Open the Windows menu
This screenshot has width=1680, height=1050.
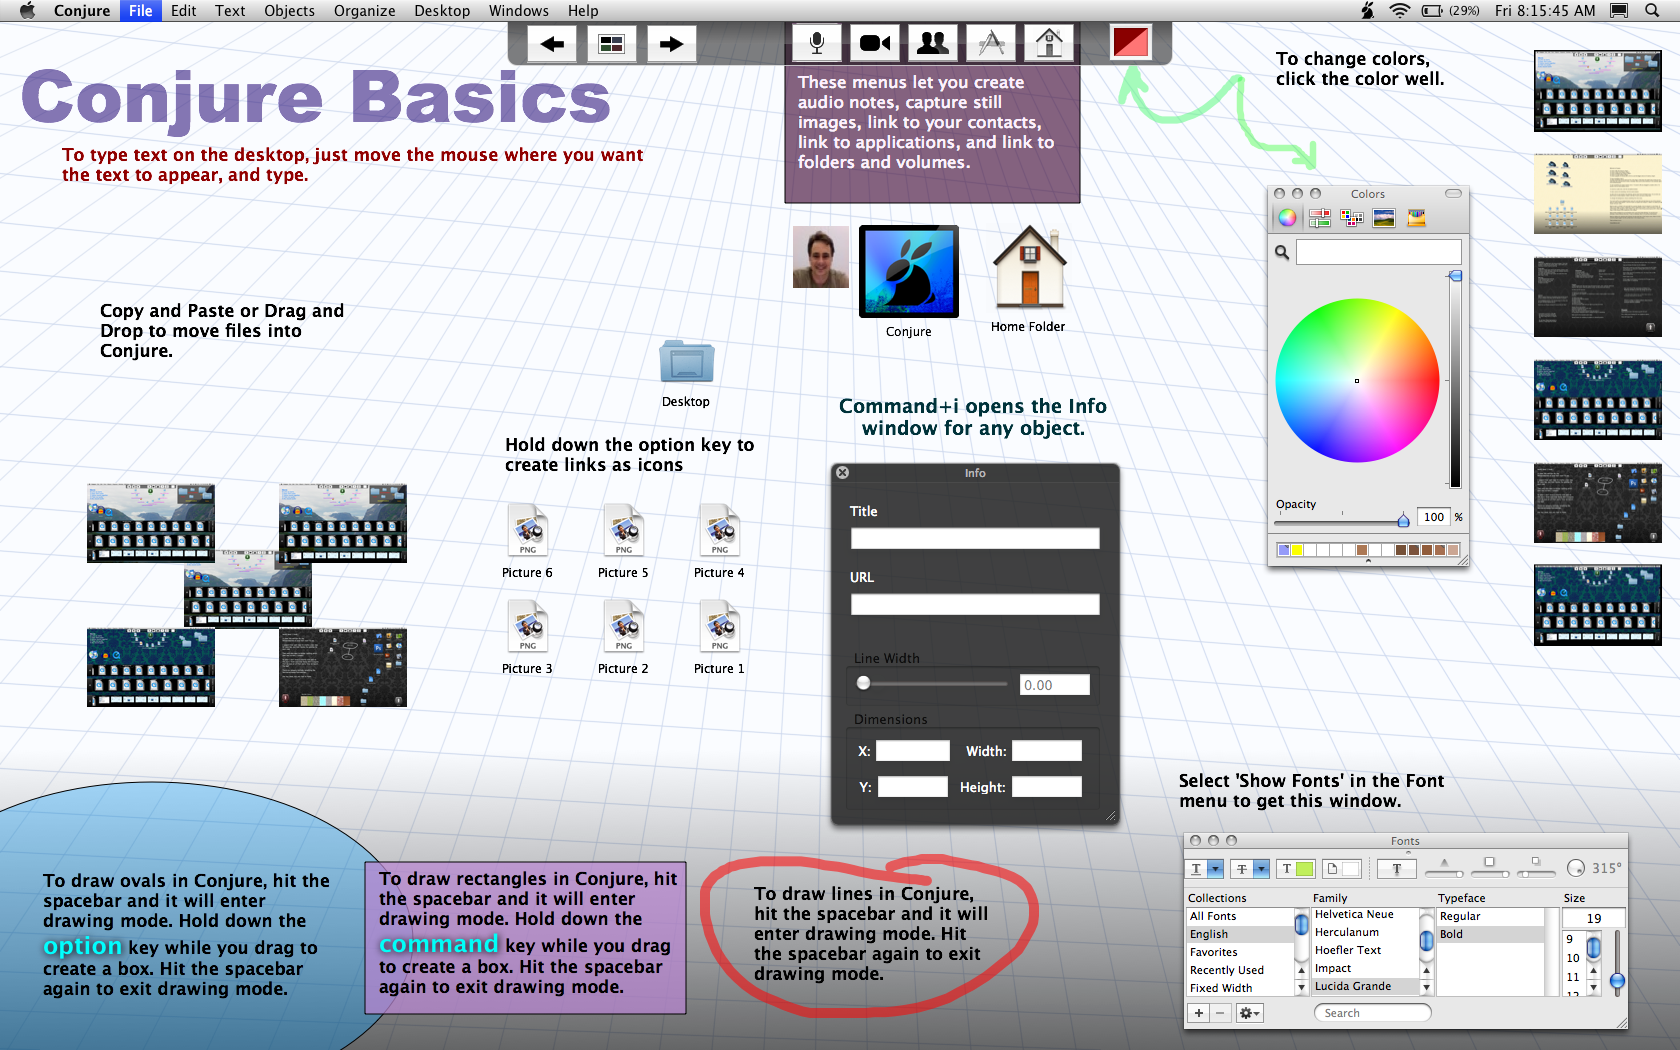[x=519, y=11]
